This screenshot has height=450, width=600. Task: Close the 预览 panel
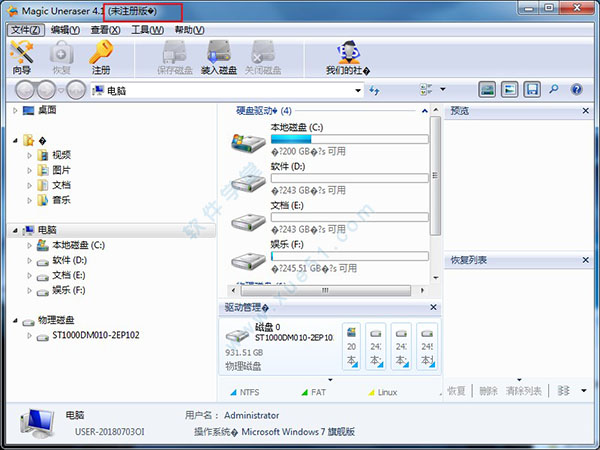[585, 111]
